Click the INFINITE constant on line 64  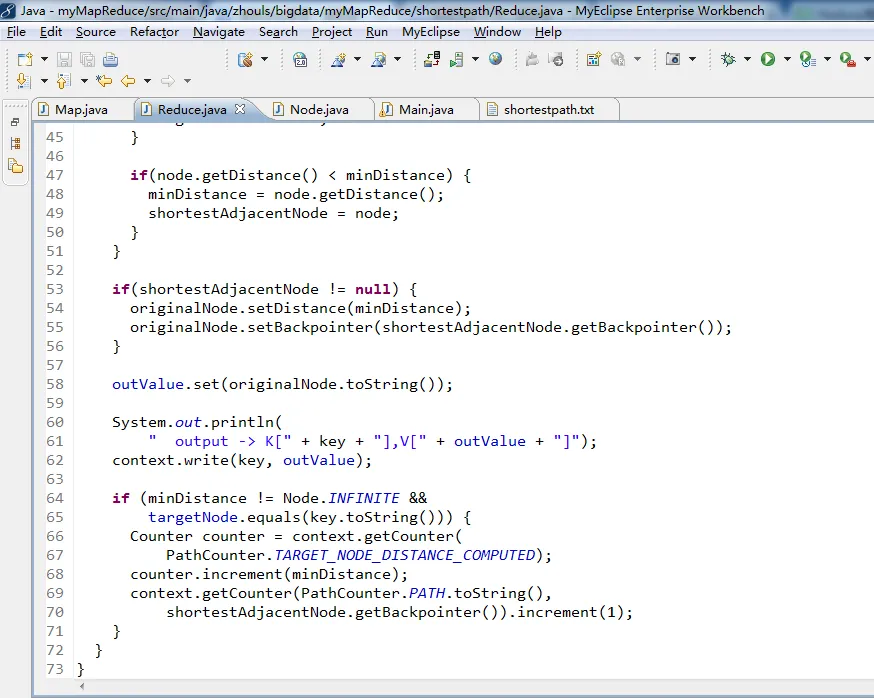coord(363,498)
